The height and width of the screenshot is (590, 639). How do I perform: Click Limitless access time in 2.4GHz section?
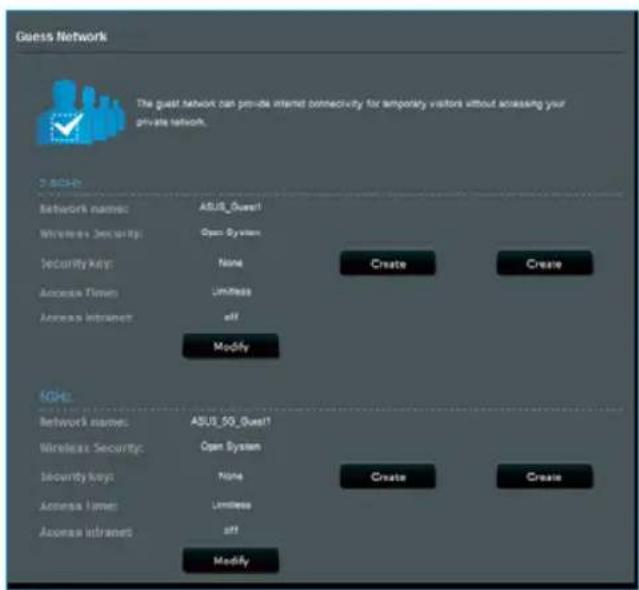(x=231, y=291)
